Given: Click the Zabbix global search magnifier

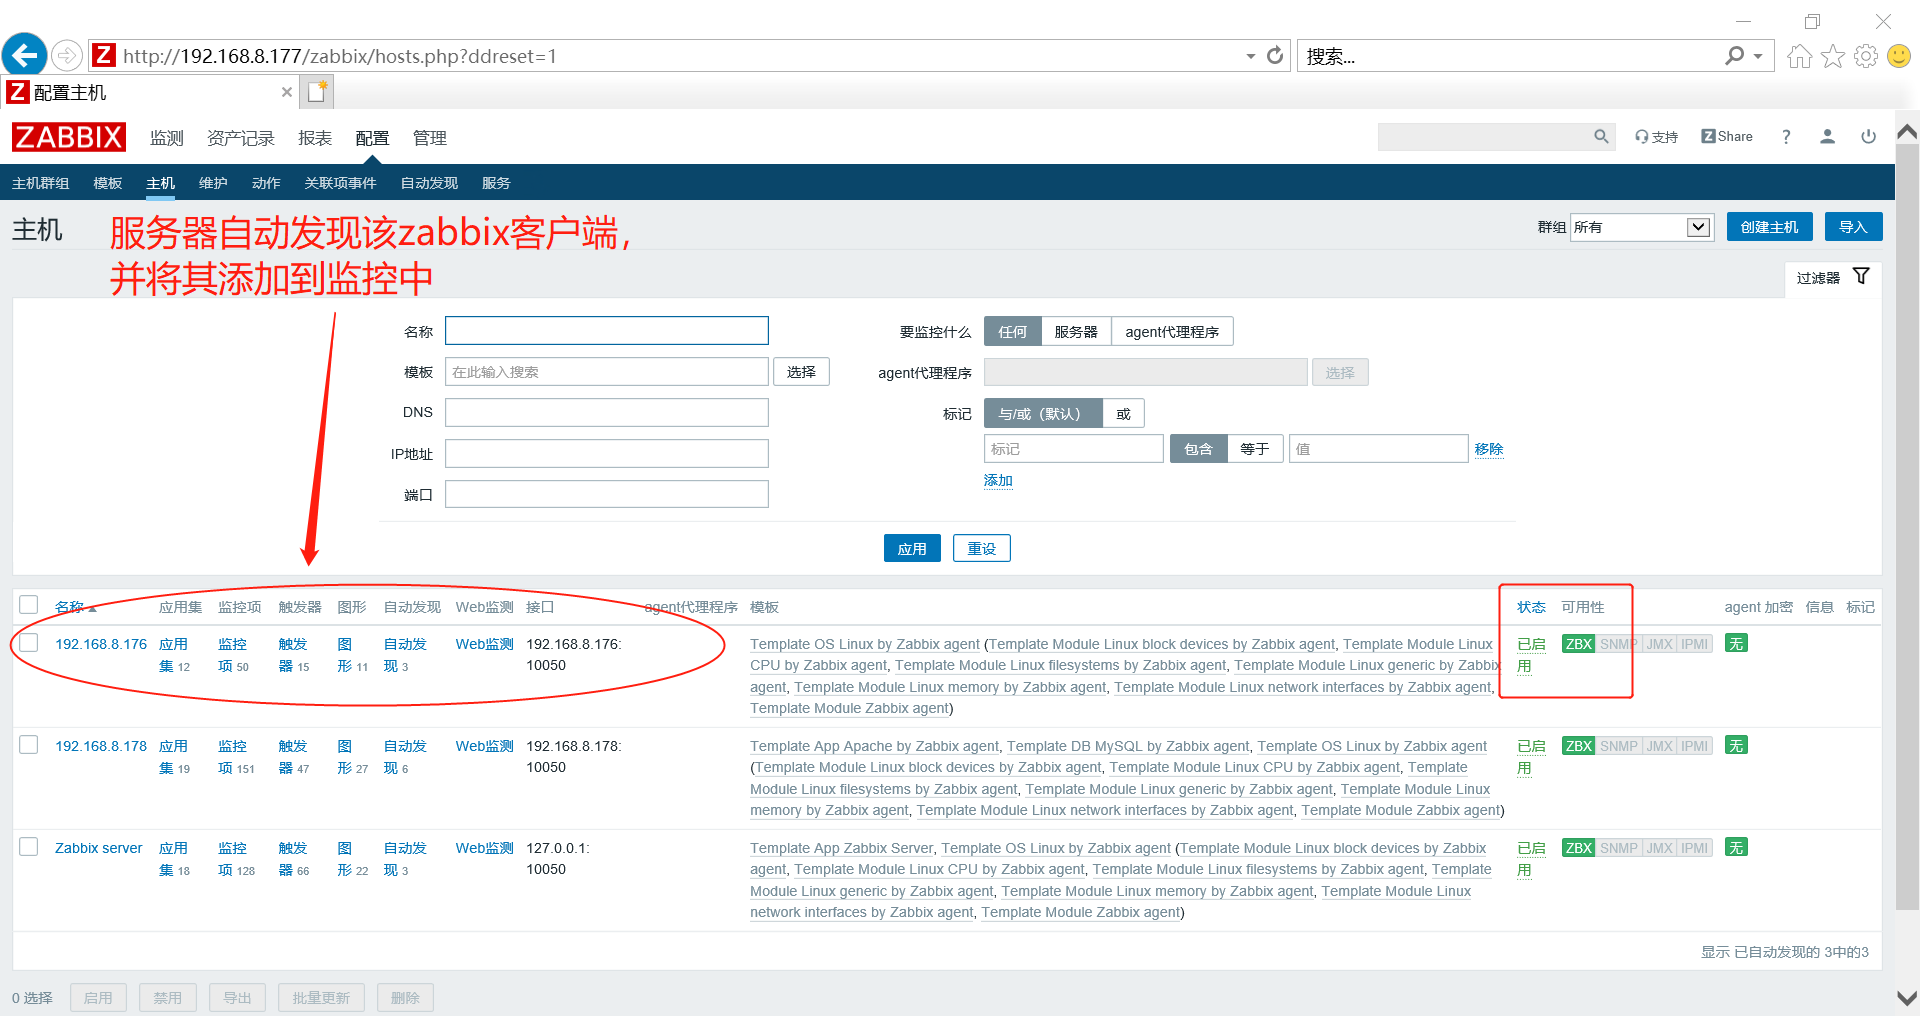Looking at the screenshot, I should pyautogui.click(x=1601, y=137).
